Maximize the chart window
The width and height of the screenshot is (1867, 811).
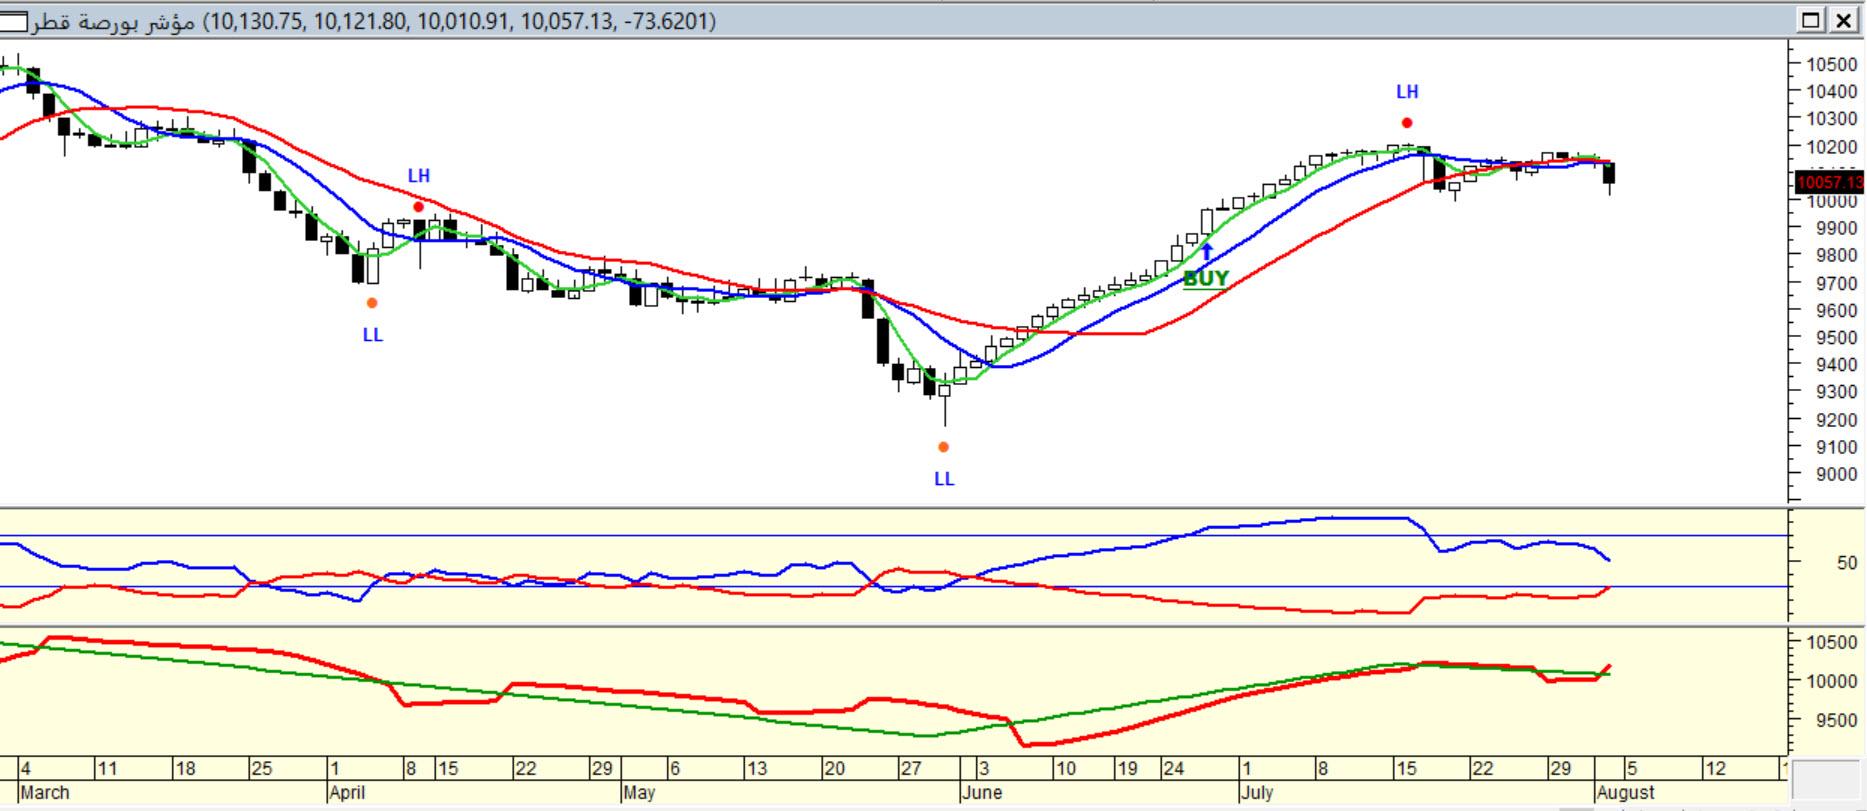tap(1812, 20)
